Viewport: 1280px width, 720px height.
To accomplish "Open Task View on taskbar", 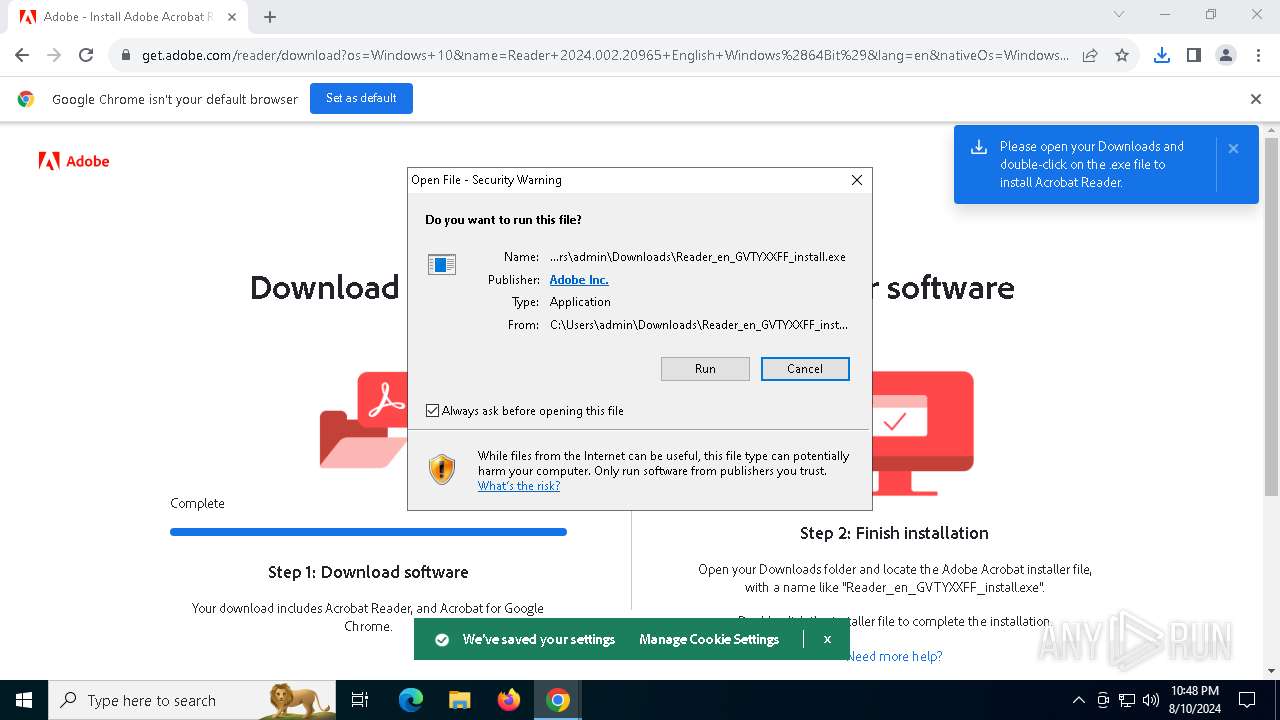I will tap(360, 700).
